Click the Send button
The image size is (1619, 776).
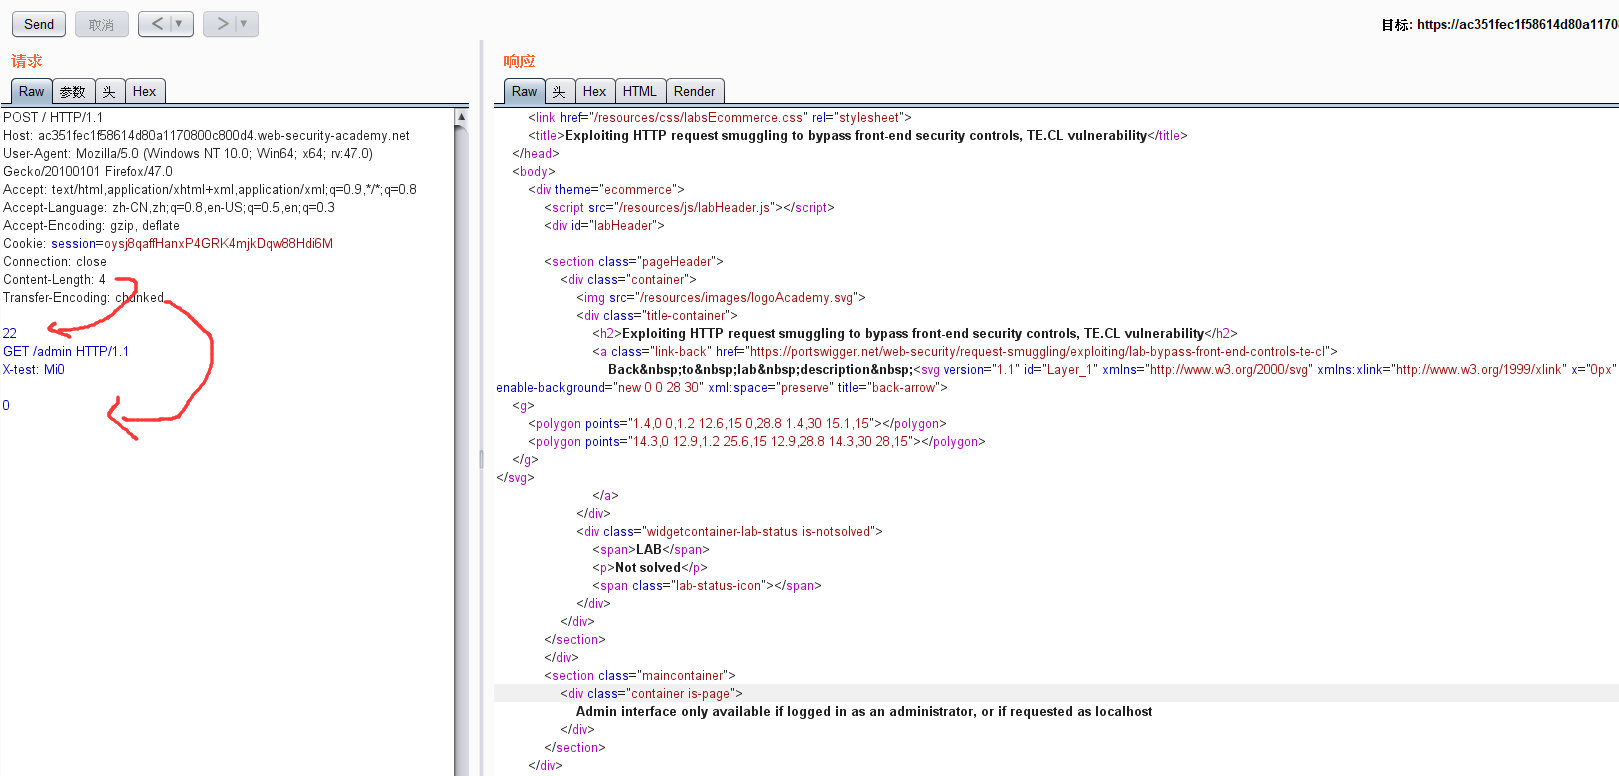(x=39, y=24)
